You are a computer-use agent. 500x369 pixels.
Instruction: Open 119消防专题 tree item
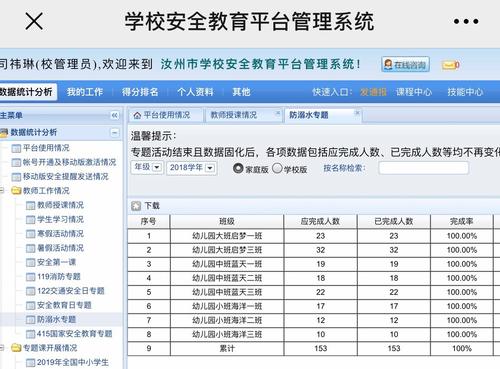[x=59, y=276]
